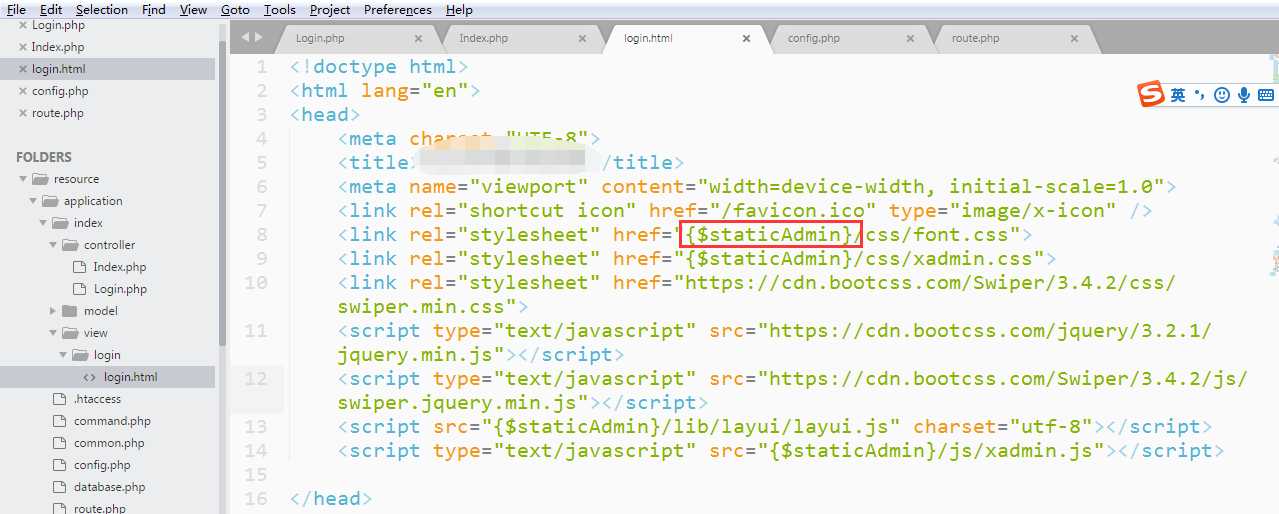
Task: Click the right tab-scroll arrow
Action: pos(259,38)
